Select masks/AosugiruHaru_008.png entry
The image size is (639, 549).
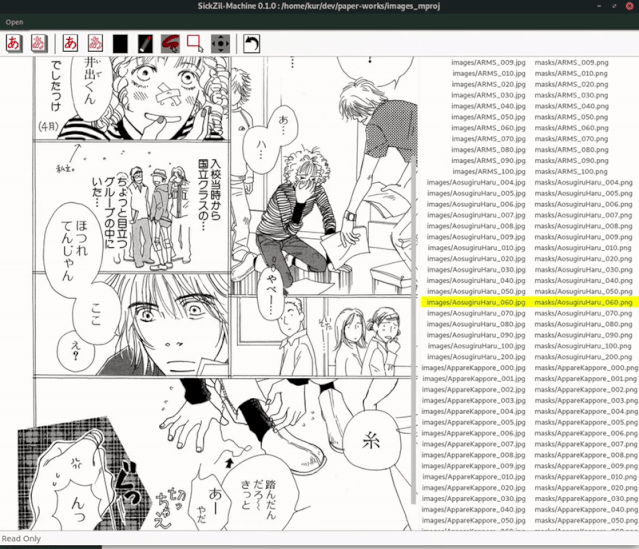tap(584, 226)
